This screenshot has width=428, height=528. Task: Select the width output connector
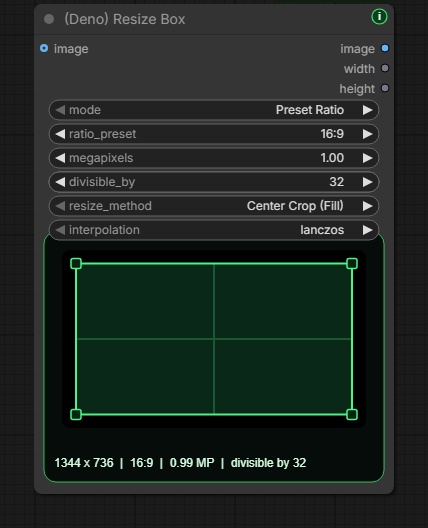pyautogui.click(x=385, y=68)
